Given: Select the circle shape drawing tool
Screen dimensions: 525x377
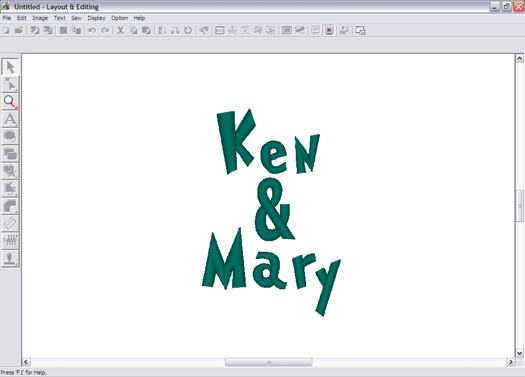Looking at the screenshot, I should [x=10, y=137].
